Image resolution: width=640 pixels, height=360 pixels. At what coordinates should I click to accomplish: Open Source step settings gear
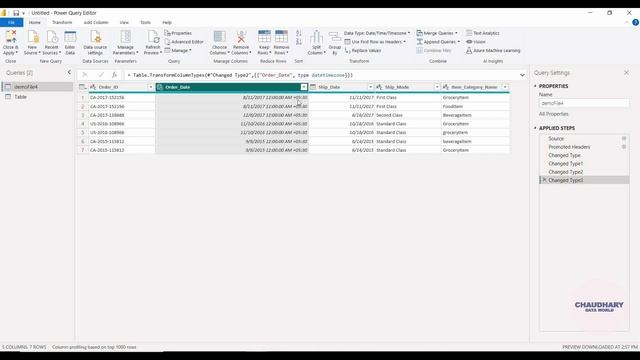[624, 139]
